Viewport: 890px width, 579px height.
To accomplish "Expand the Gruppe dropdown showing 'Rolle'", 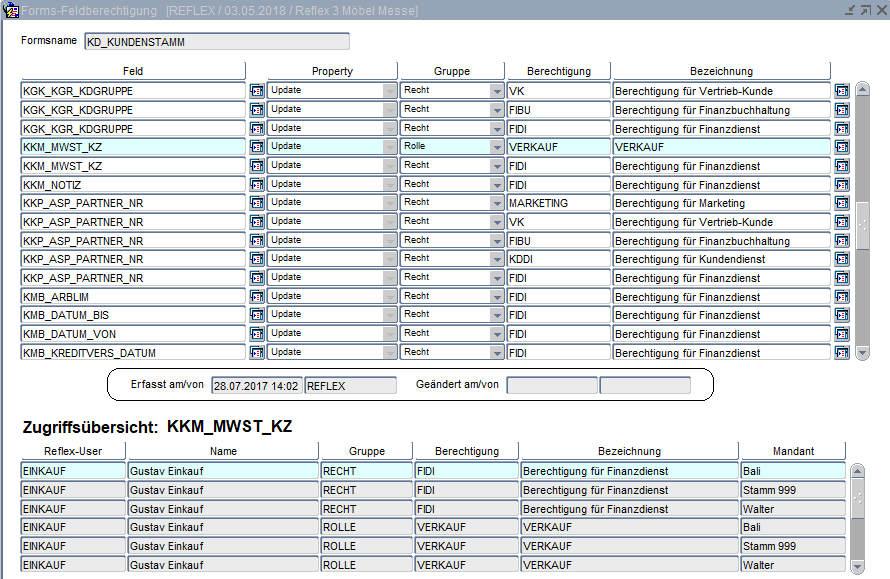I will pyautogui.click(x=497, y=147).
